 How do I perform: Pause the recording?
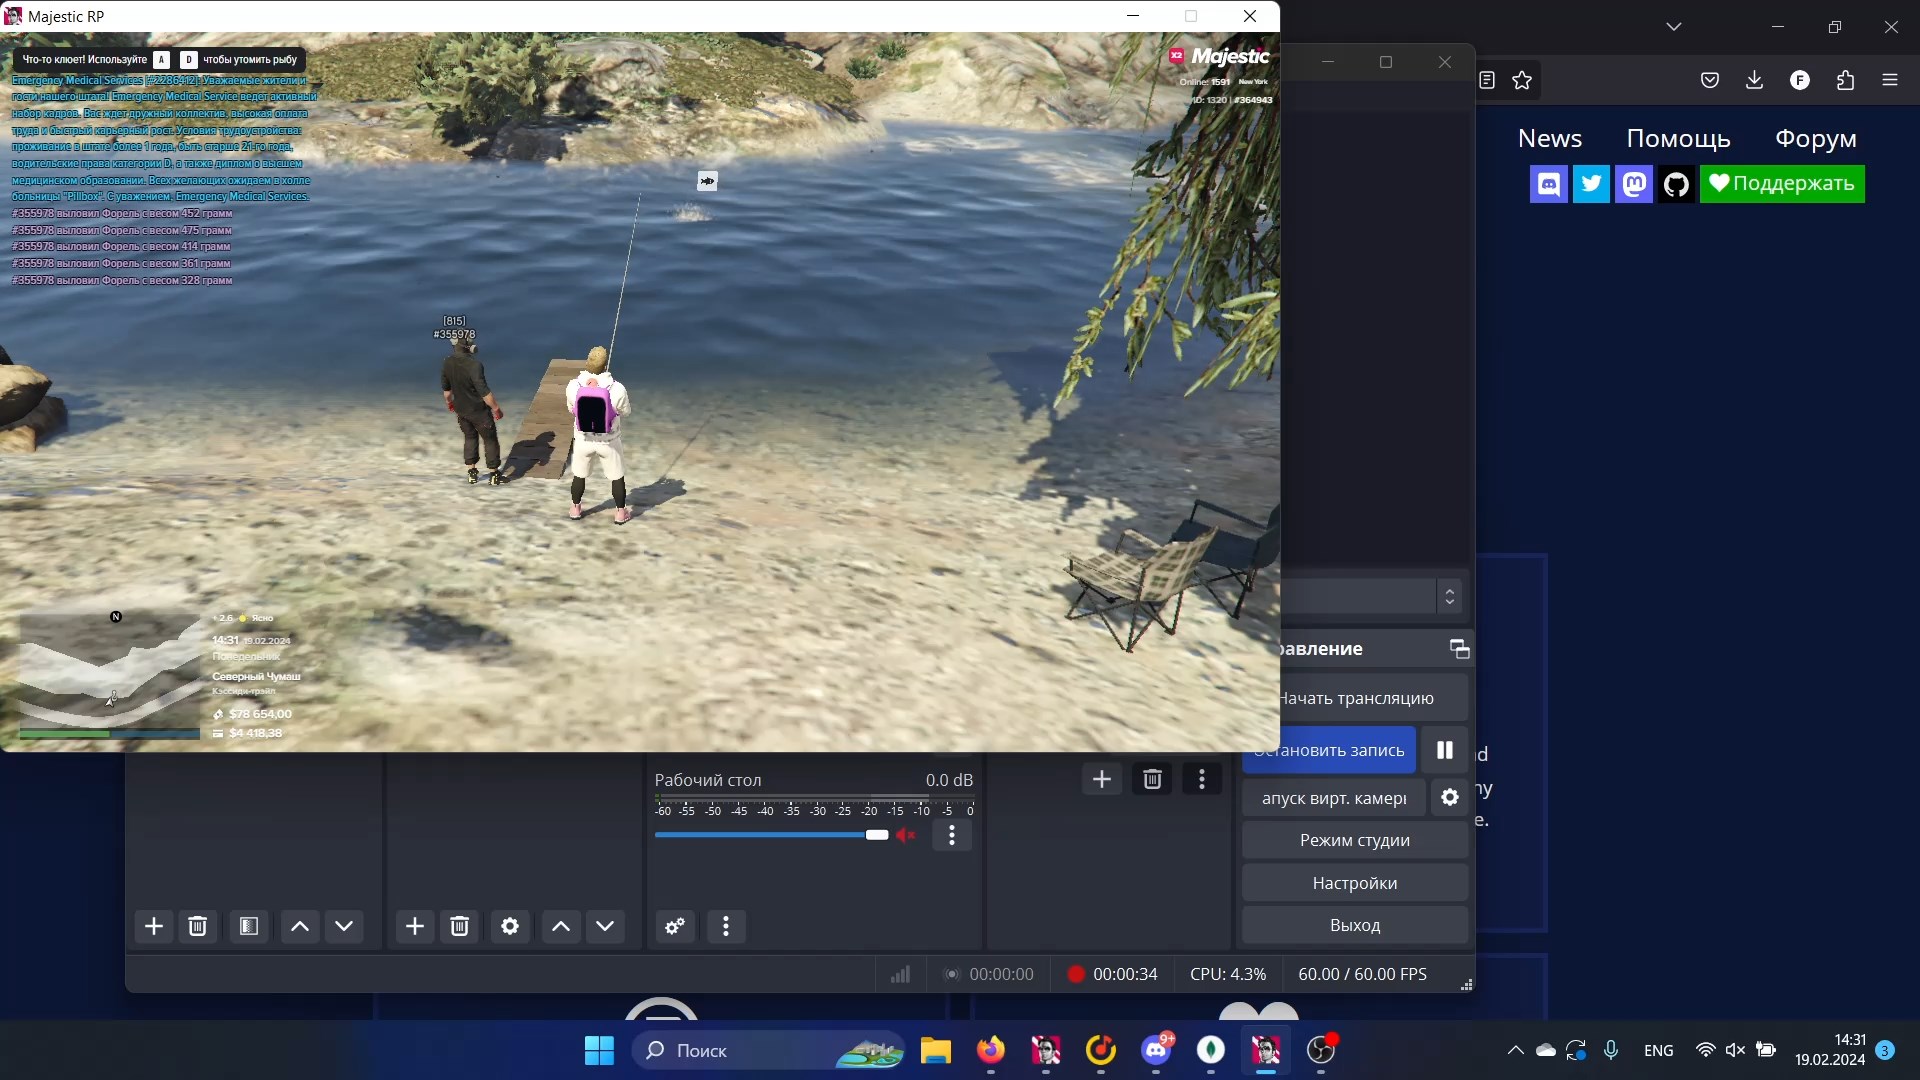click(1445, 750)
